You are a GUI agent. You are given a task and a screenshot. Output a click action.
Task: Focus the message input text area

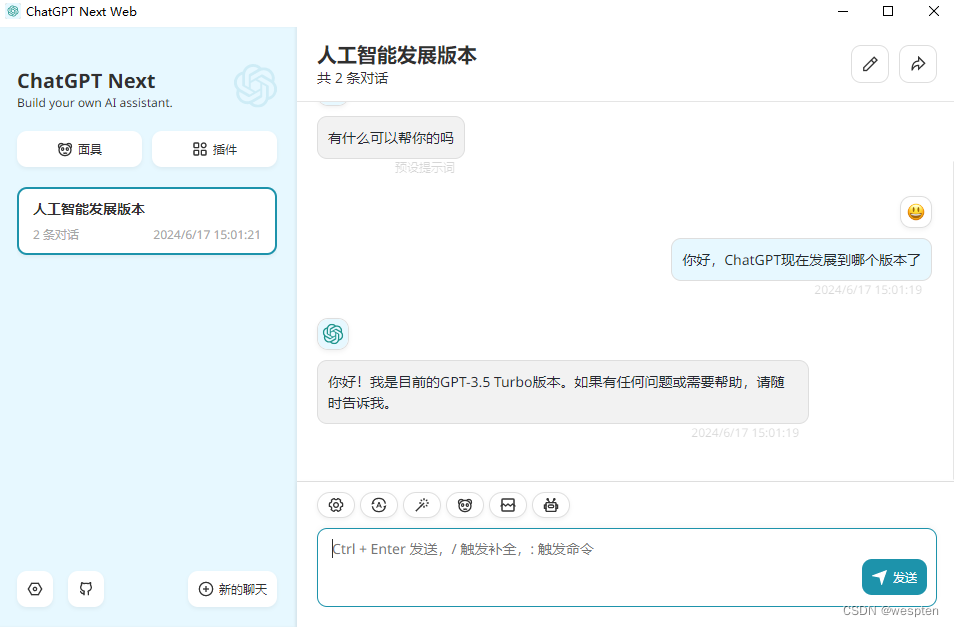[627, 567]
